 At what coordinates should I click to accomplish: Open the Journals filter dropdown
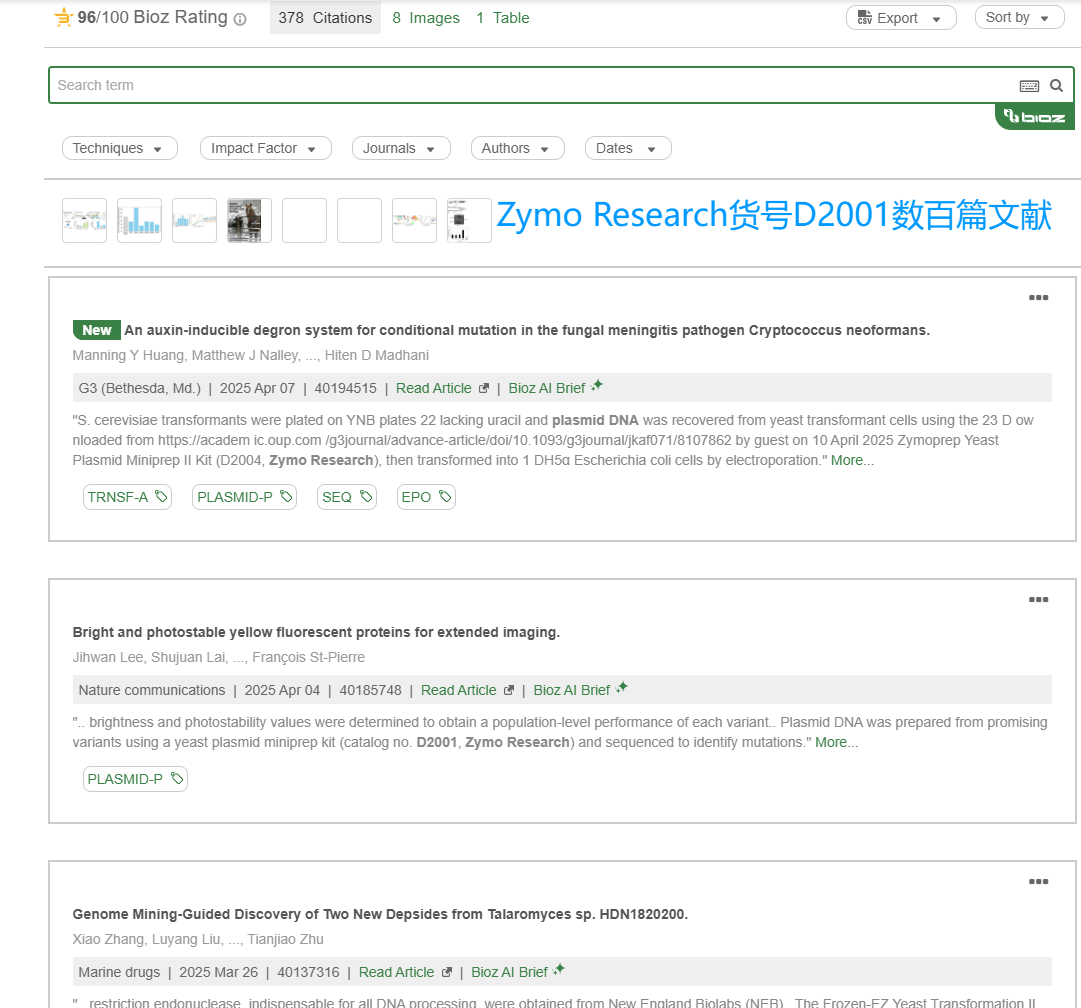[x=401, y=148]
